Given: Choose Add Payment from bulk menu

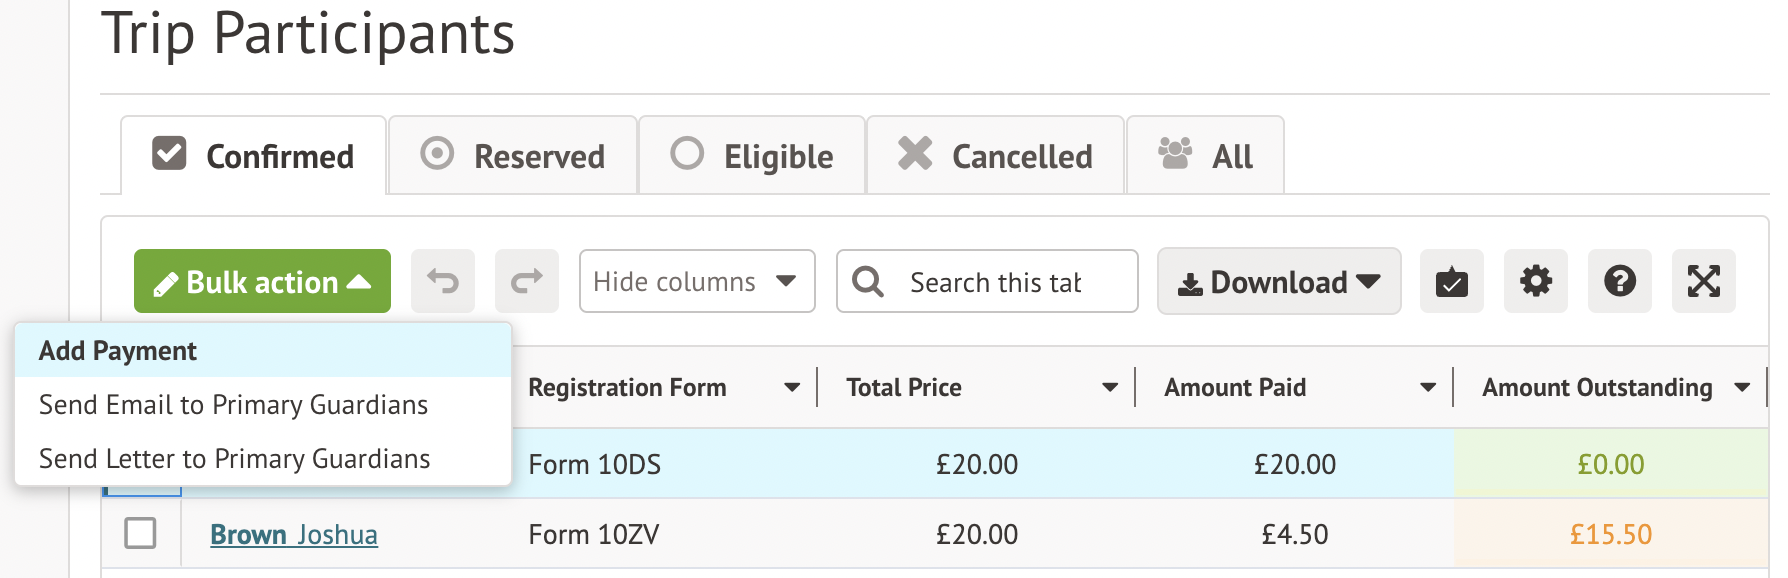Looking at the screenshot, I should coord(264,351).
